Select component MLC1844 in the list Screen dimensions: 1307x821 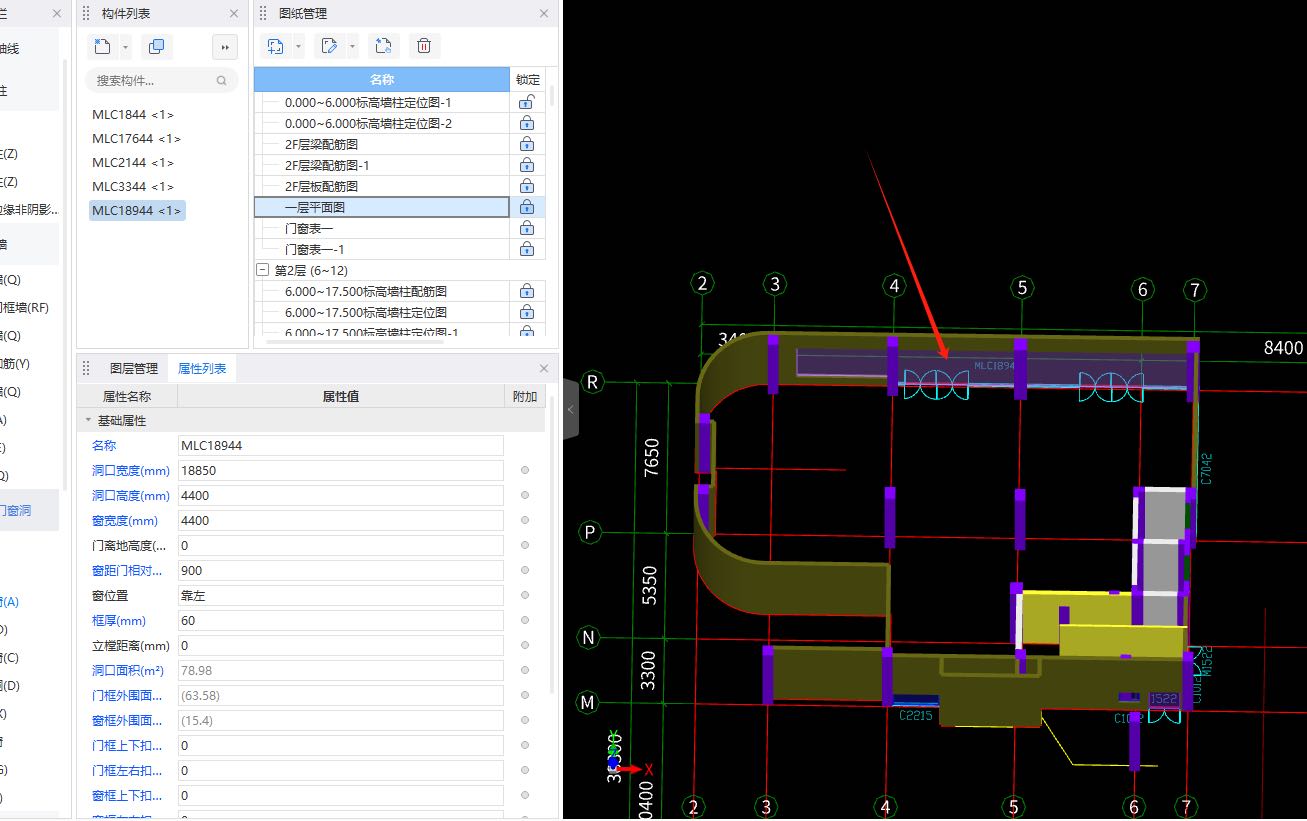point(133,115)
